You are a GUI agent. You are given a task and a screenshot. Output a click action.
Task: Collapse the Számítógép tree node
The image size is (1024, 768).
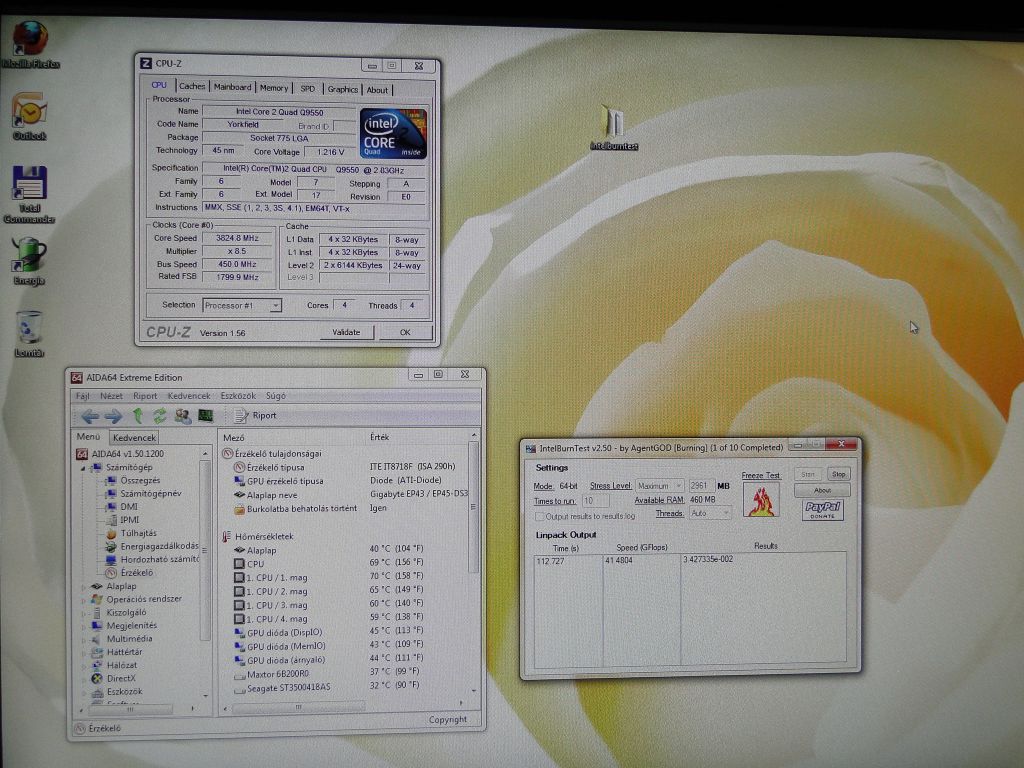pyautogui.click(x=83, y=468)
